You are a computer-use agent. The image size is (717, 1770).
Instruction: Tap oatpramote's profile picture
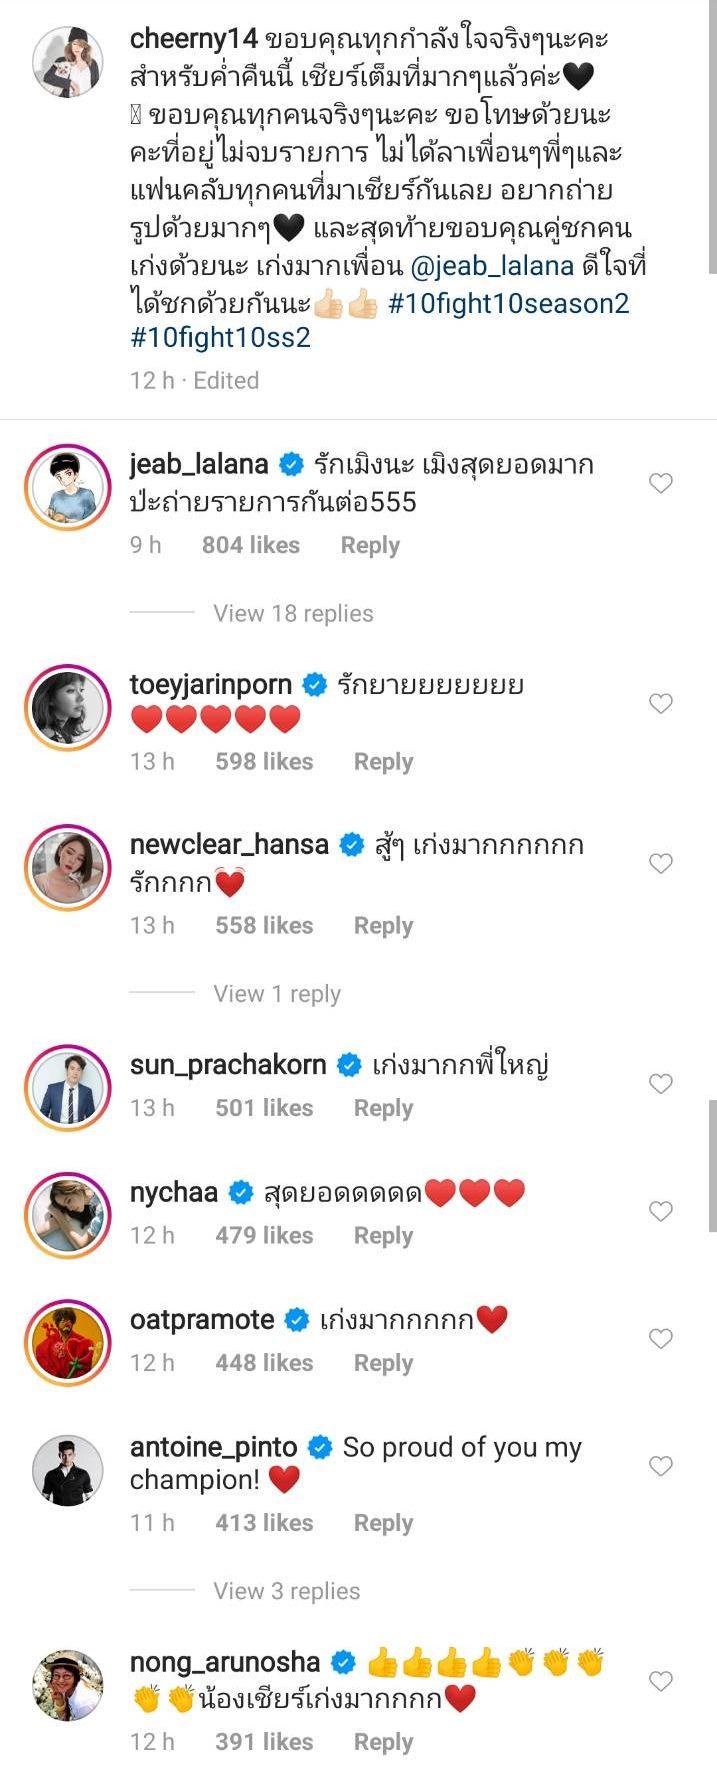[x=68, y=1341]
